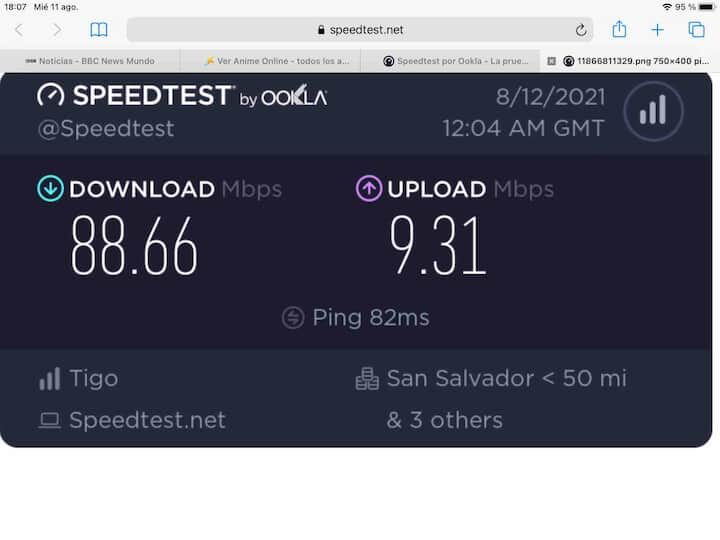
Task: Focus the speedtest.net address bar
Action: click(x=360, y=30)
